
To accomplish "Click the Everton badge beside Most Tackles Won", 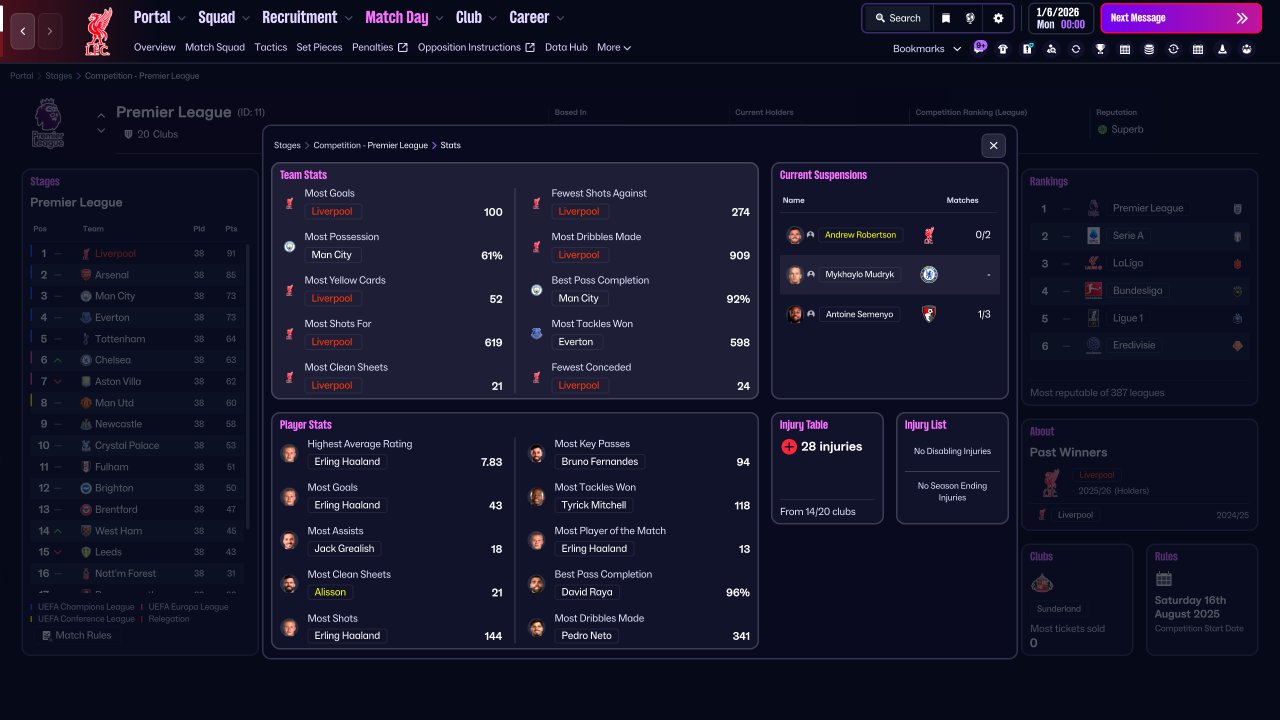I will (x=536, y=333).
